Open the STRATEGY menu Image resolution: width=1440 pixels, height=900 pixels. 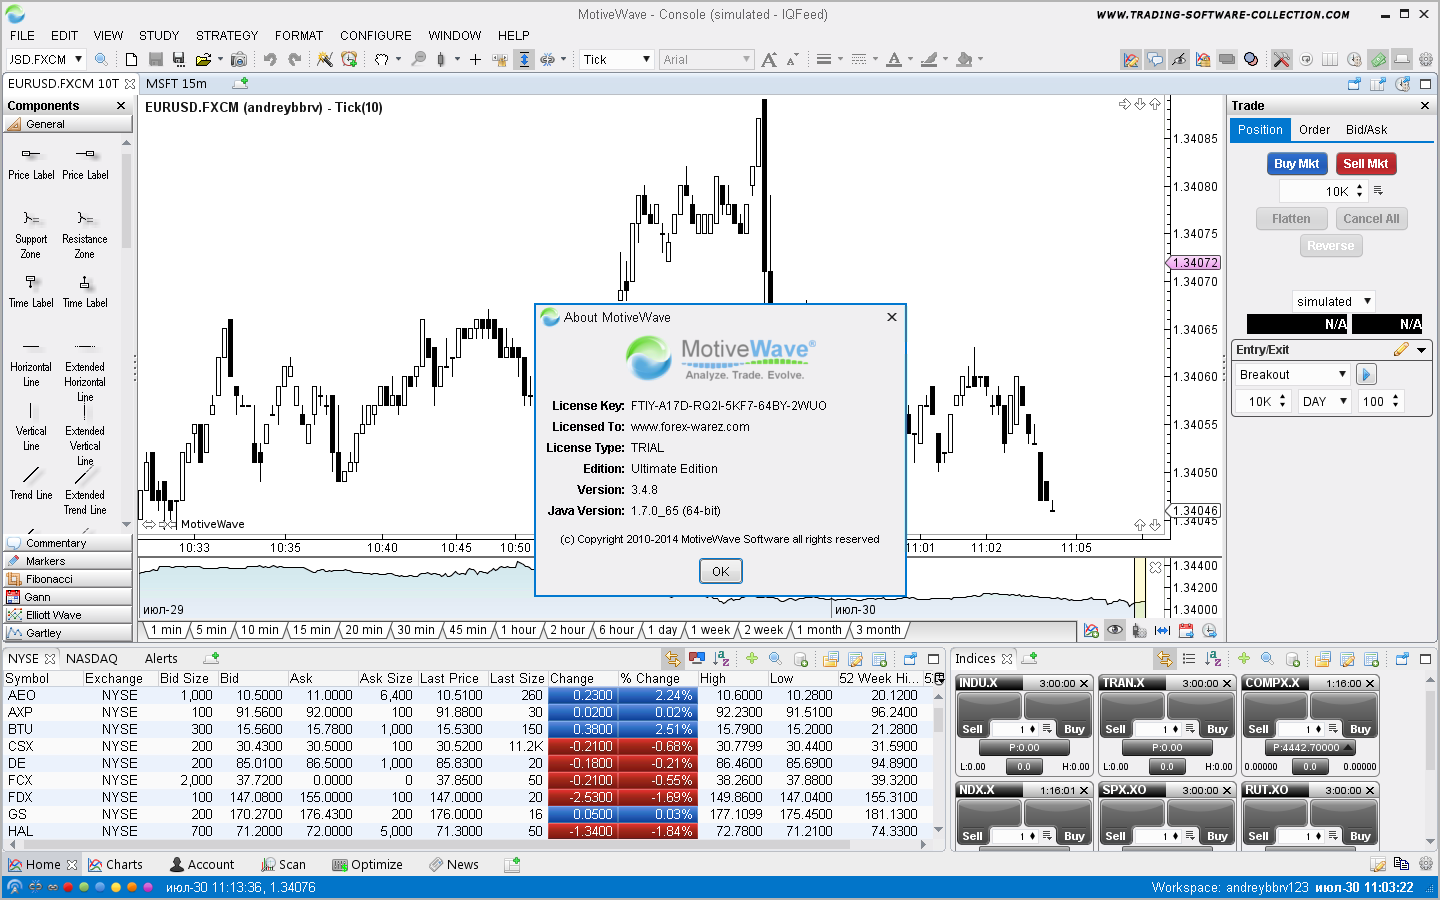(x=226, y=35)
